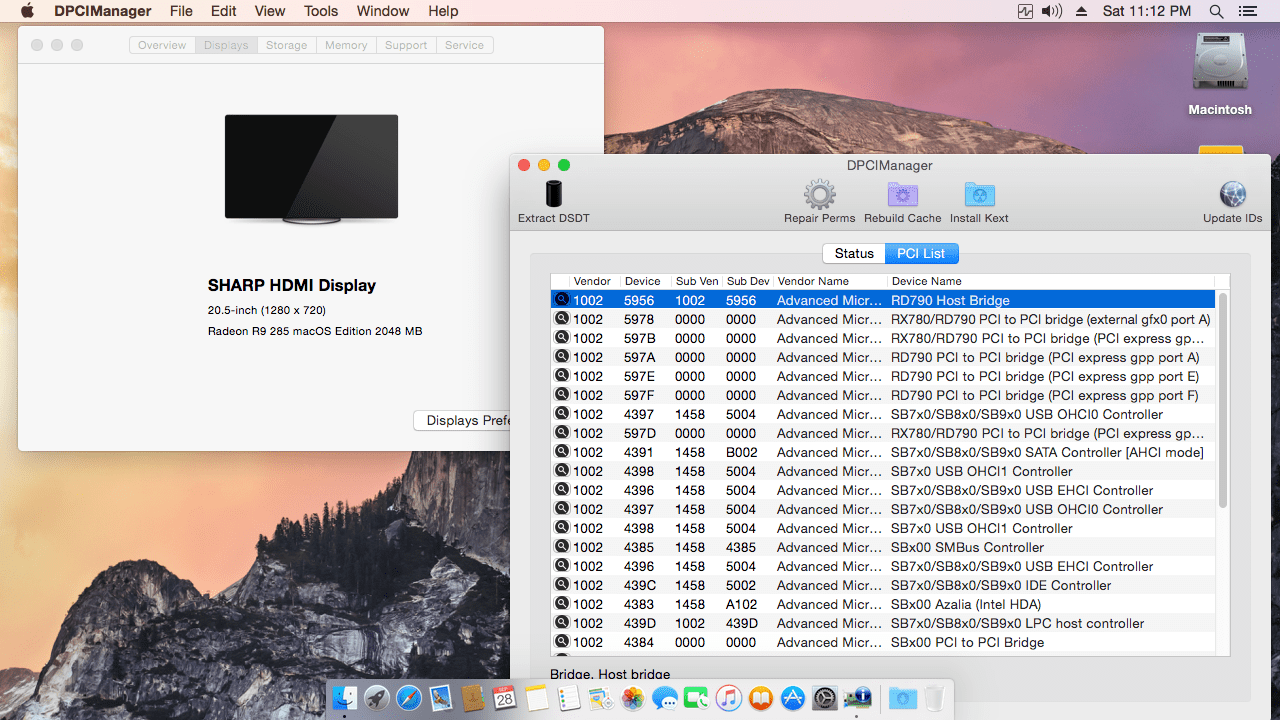Switch to Storage tab in About This Mac
Screen dimensions: 1280x720
[287, 45]
